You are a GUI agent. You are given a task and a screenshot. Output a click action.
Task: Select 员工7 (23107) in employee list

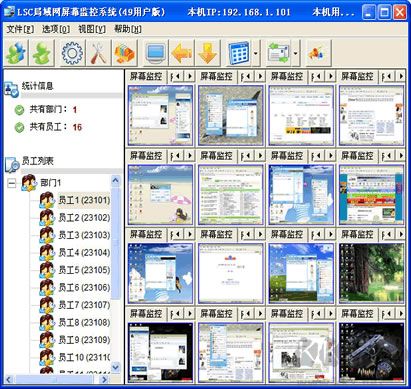(x=84, y=305)
